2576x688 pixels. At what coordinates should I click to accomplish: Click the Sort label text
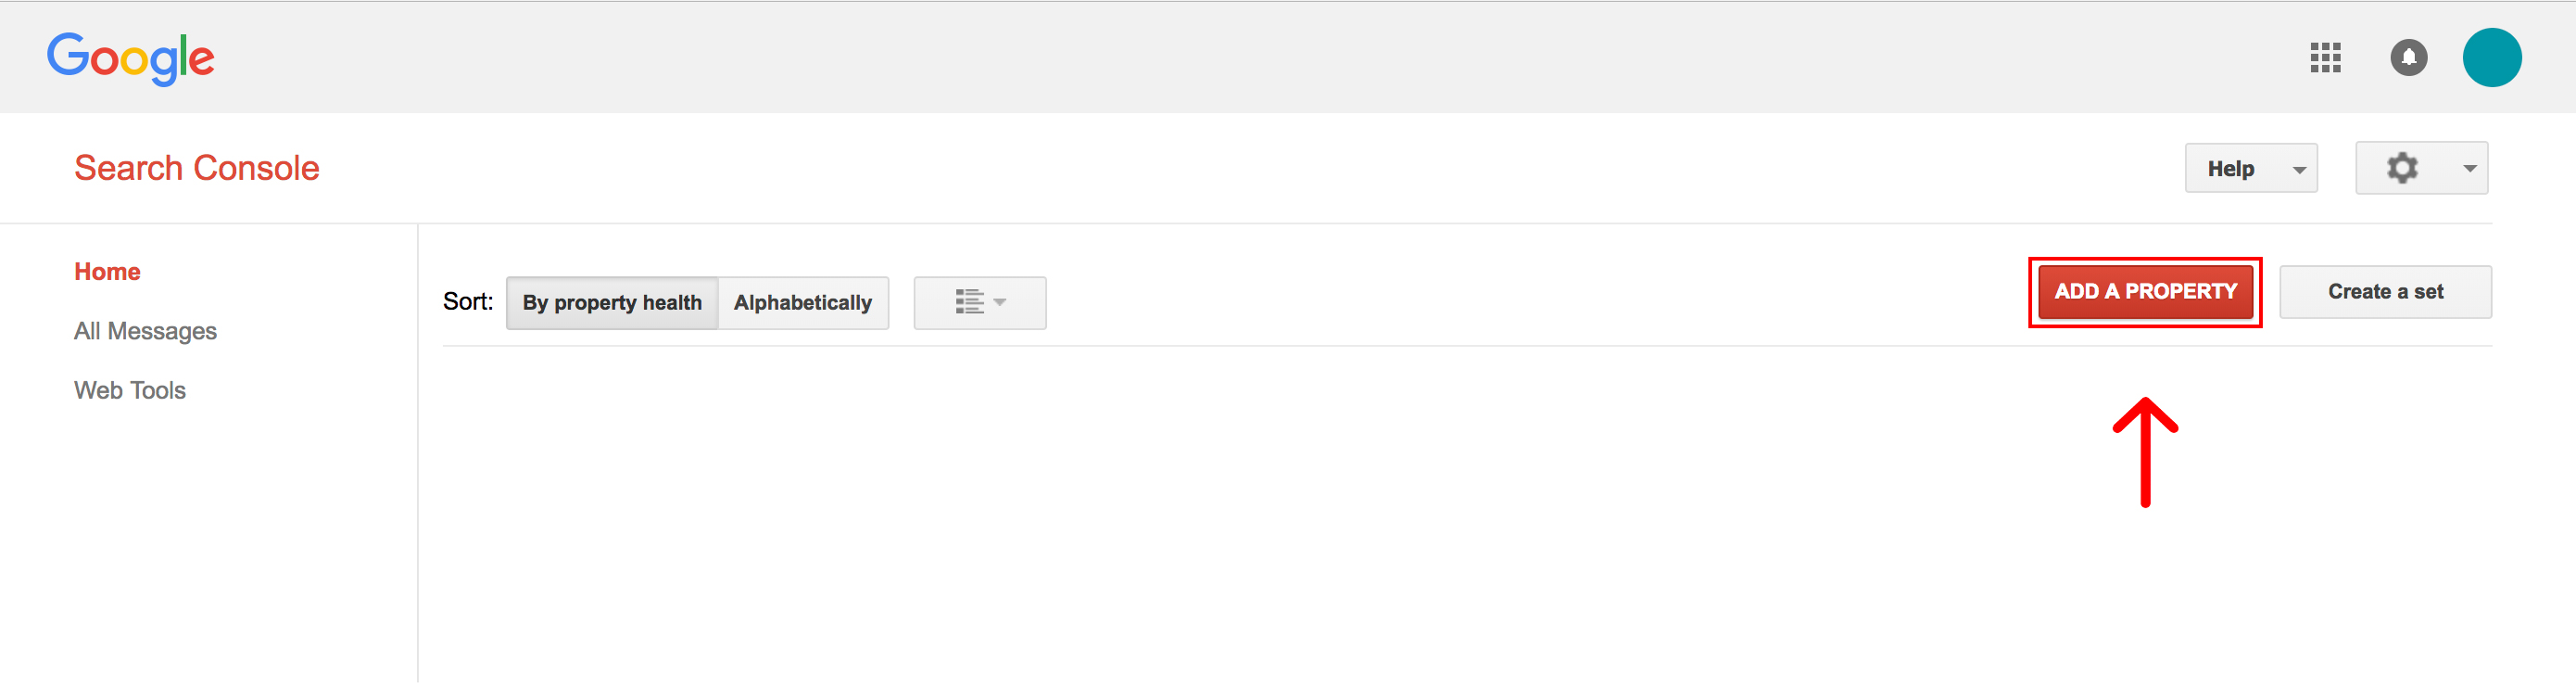[468, 302]
